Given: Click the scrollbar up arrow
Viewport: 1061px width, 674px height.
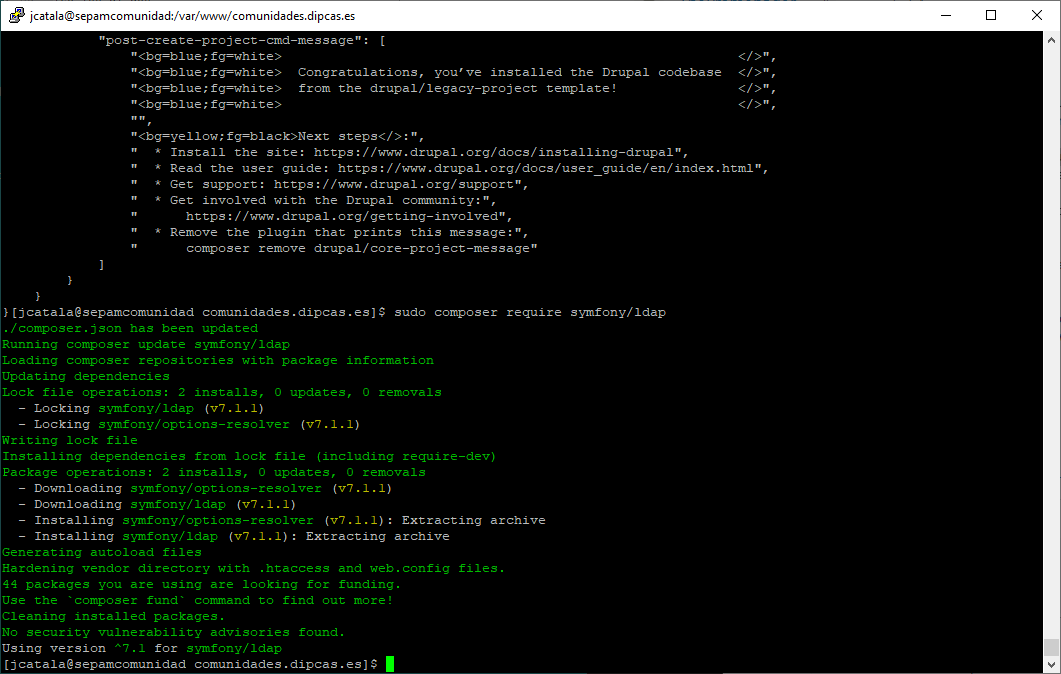Looking at the screenshot, I should coord(1052,40).
